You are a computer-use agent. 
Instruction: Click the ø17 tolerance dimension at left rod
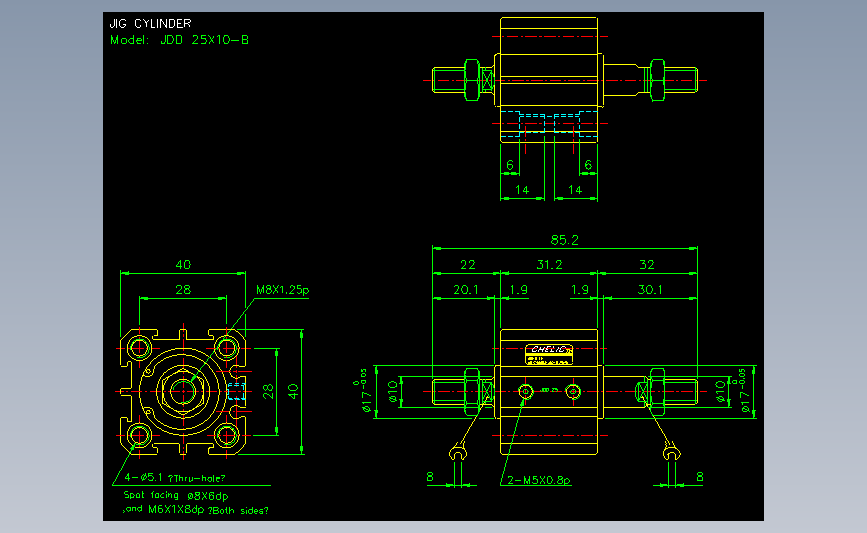pyautogui.click(x=363, y=391)
